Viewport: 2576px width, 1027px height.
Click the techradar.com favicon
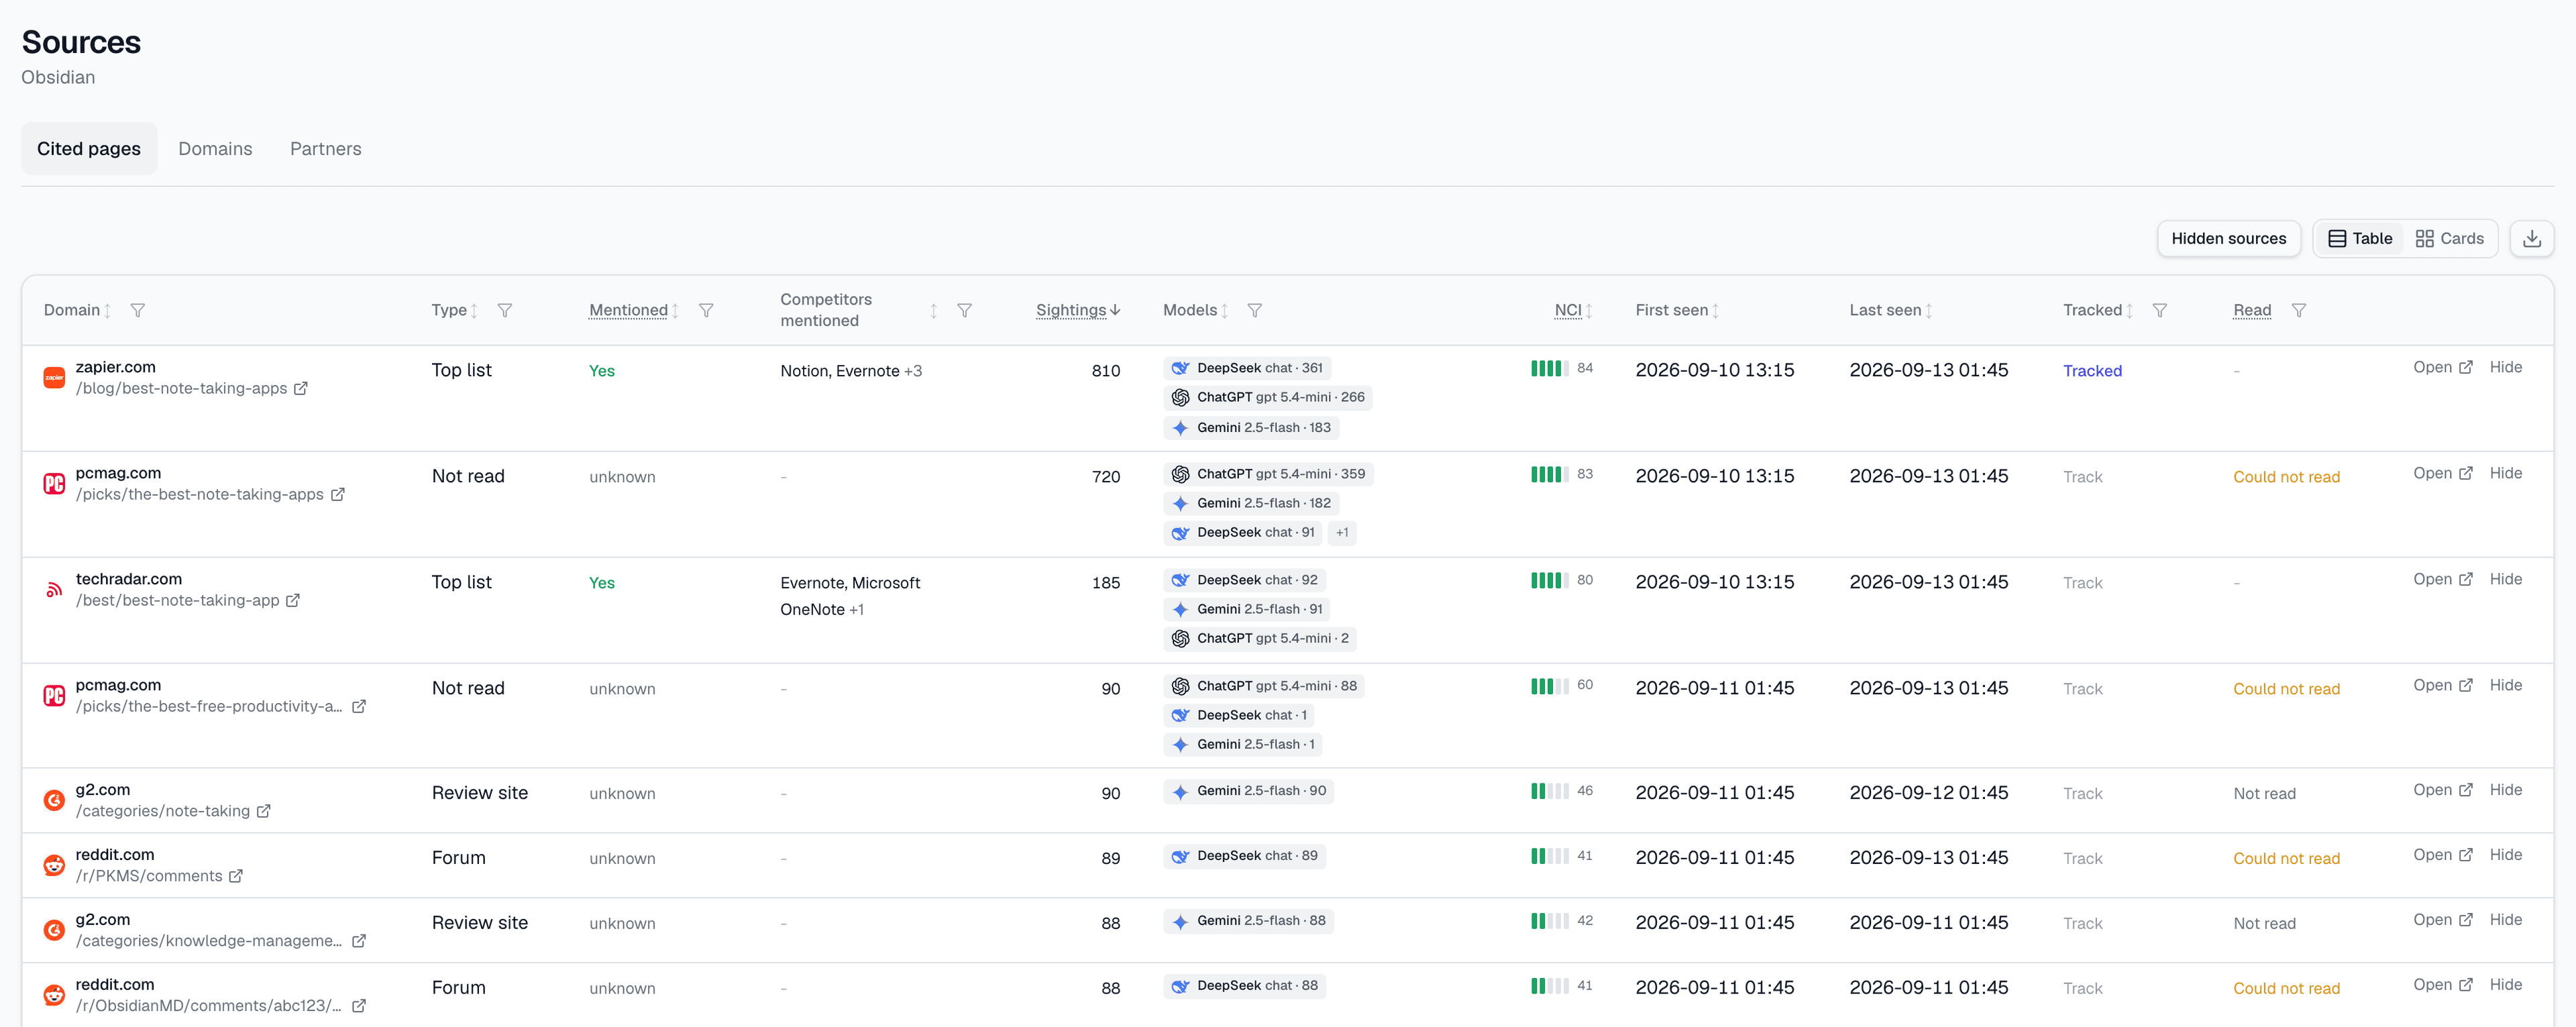[54, 589]
